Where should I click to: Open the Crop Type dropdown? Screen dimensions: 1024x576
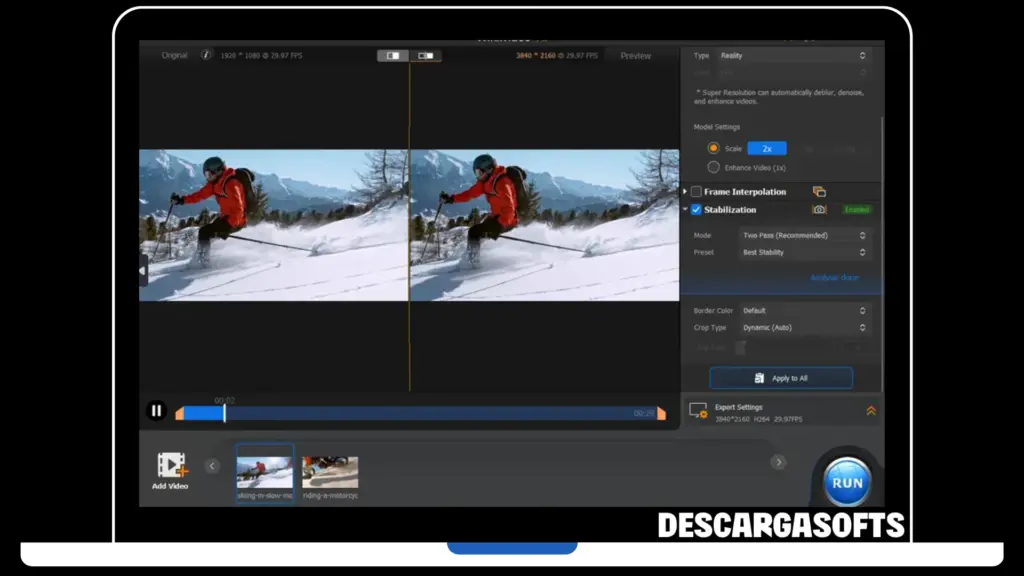pos(803,328)
